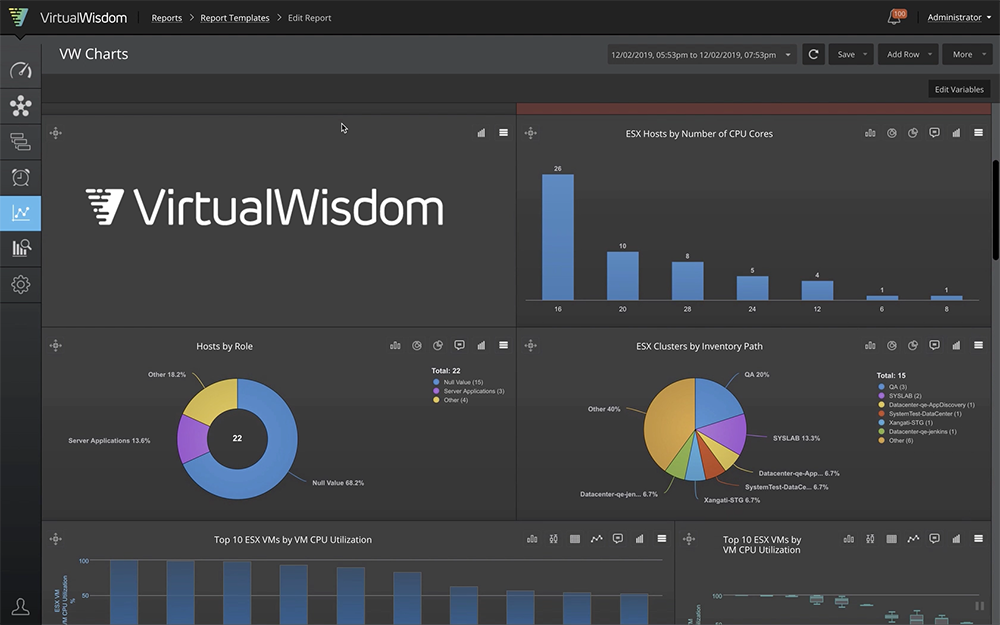Switch wide Top 10 VMs chart to box plot

pyautogui.click(x=554, y=538)
